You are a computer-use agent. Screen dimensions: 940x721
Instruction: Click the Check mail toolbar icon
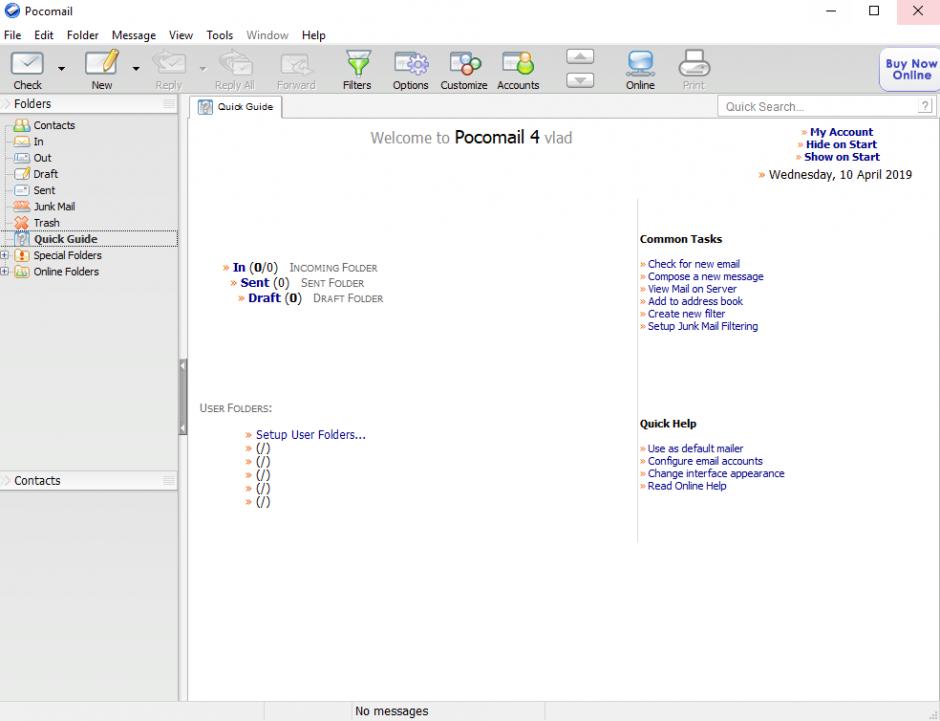(28, 64)
